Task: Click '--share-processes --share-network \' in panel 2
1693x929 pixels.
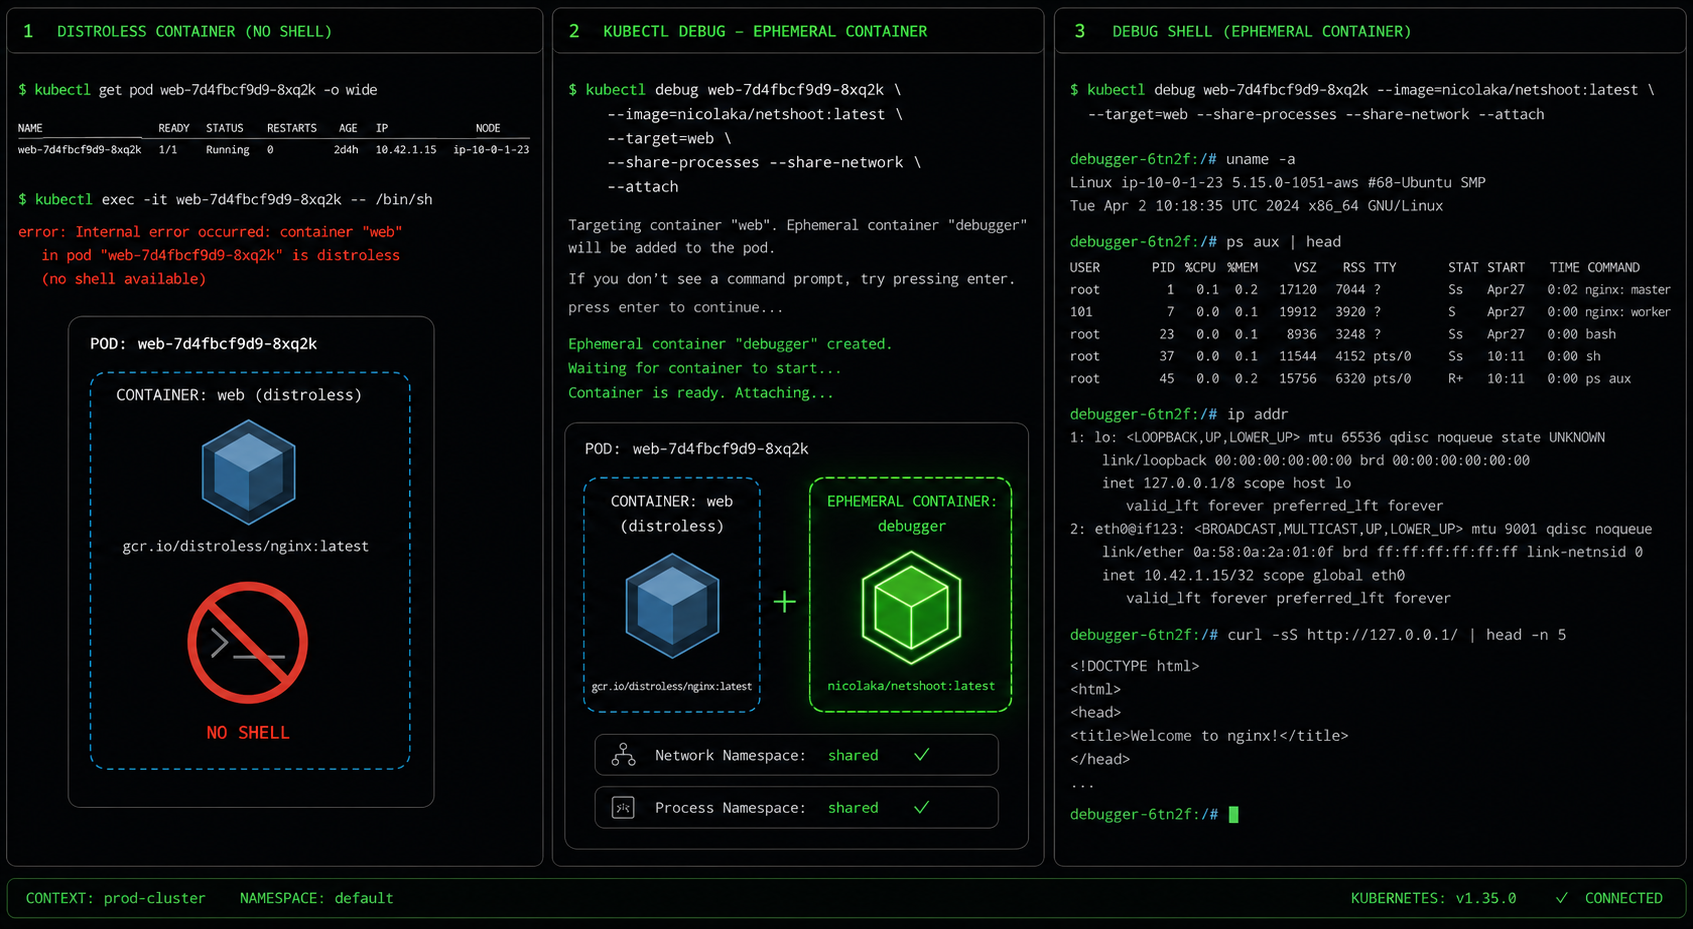Action: point(763,162)
